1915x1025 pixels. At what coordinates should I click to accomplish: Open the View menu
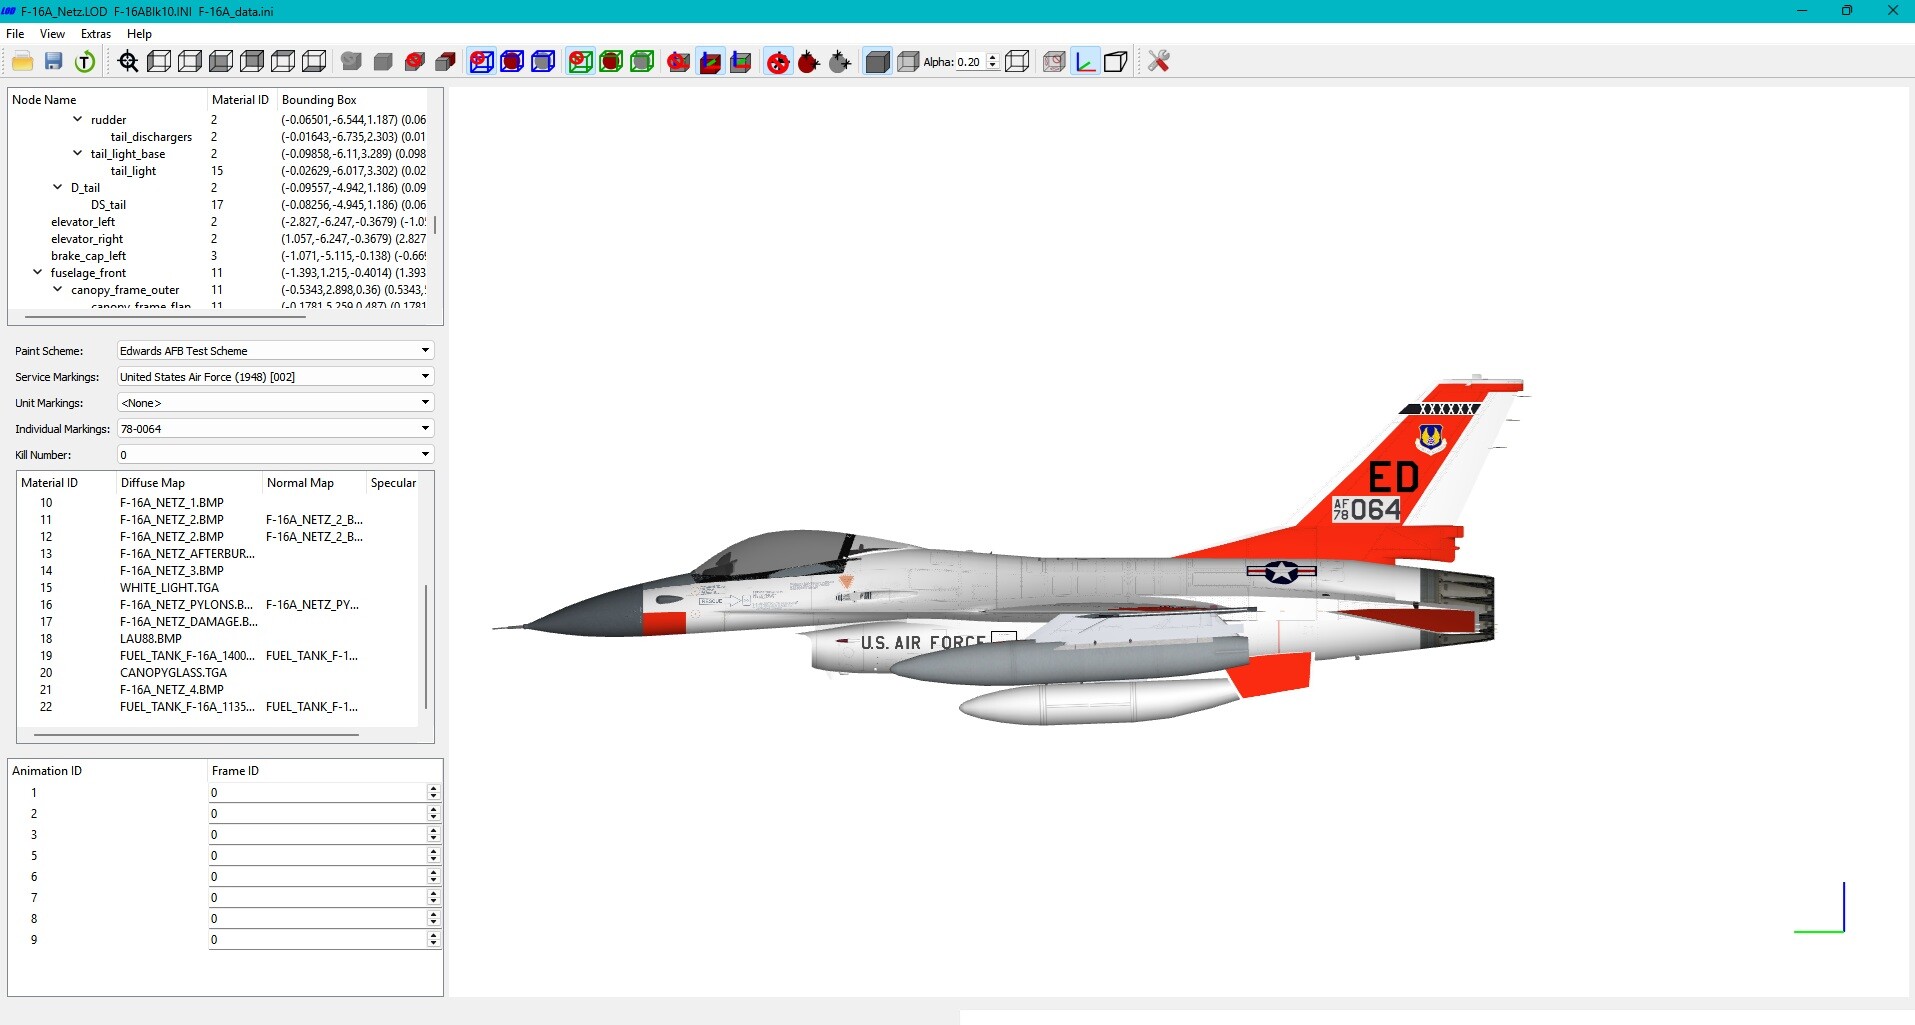point(52,34)
